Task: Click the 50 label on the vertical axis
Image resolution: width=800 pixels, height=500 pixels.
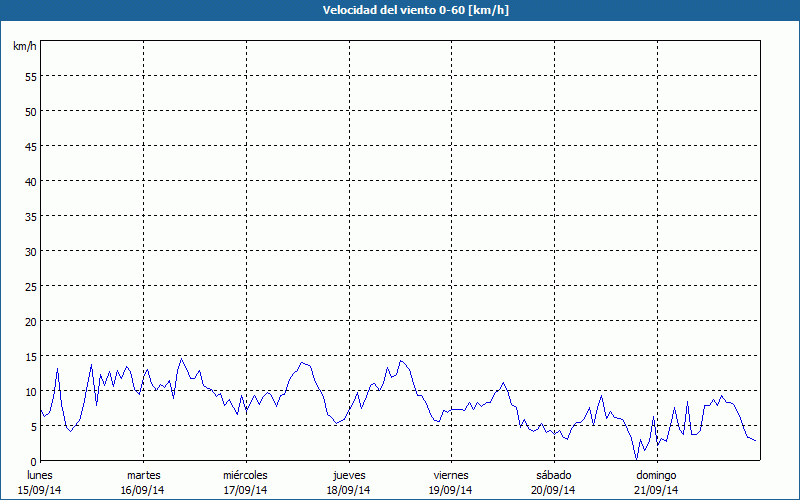Action: pos(30,111)
